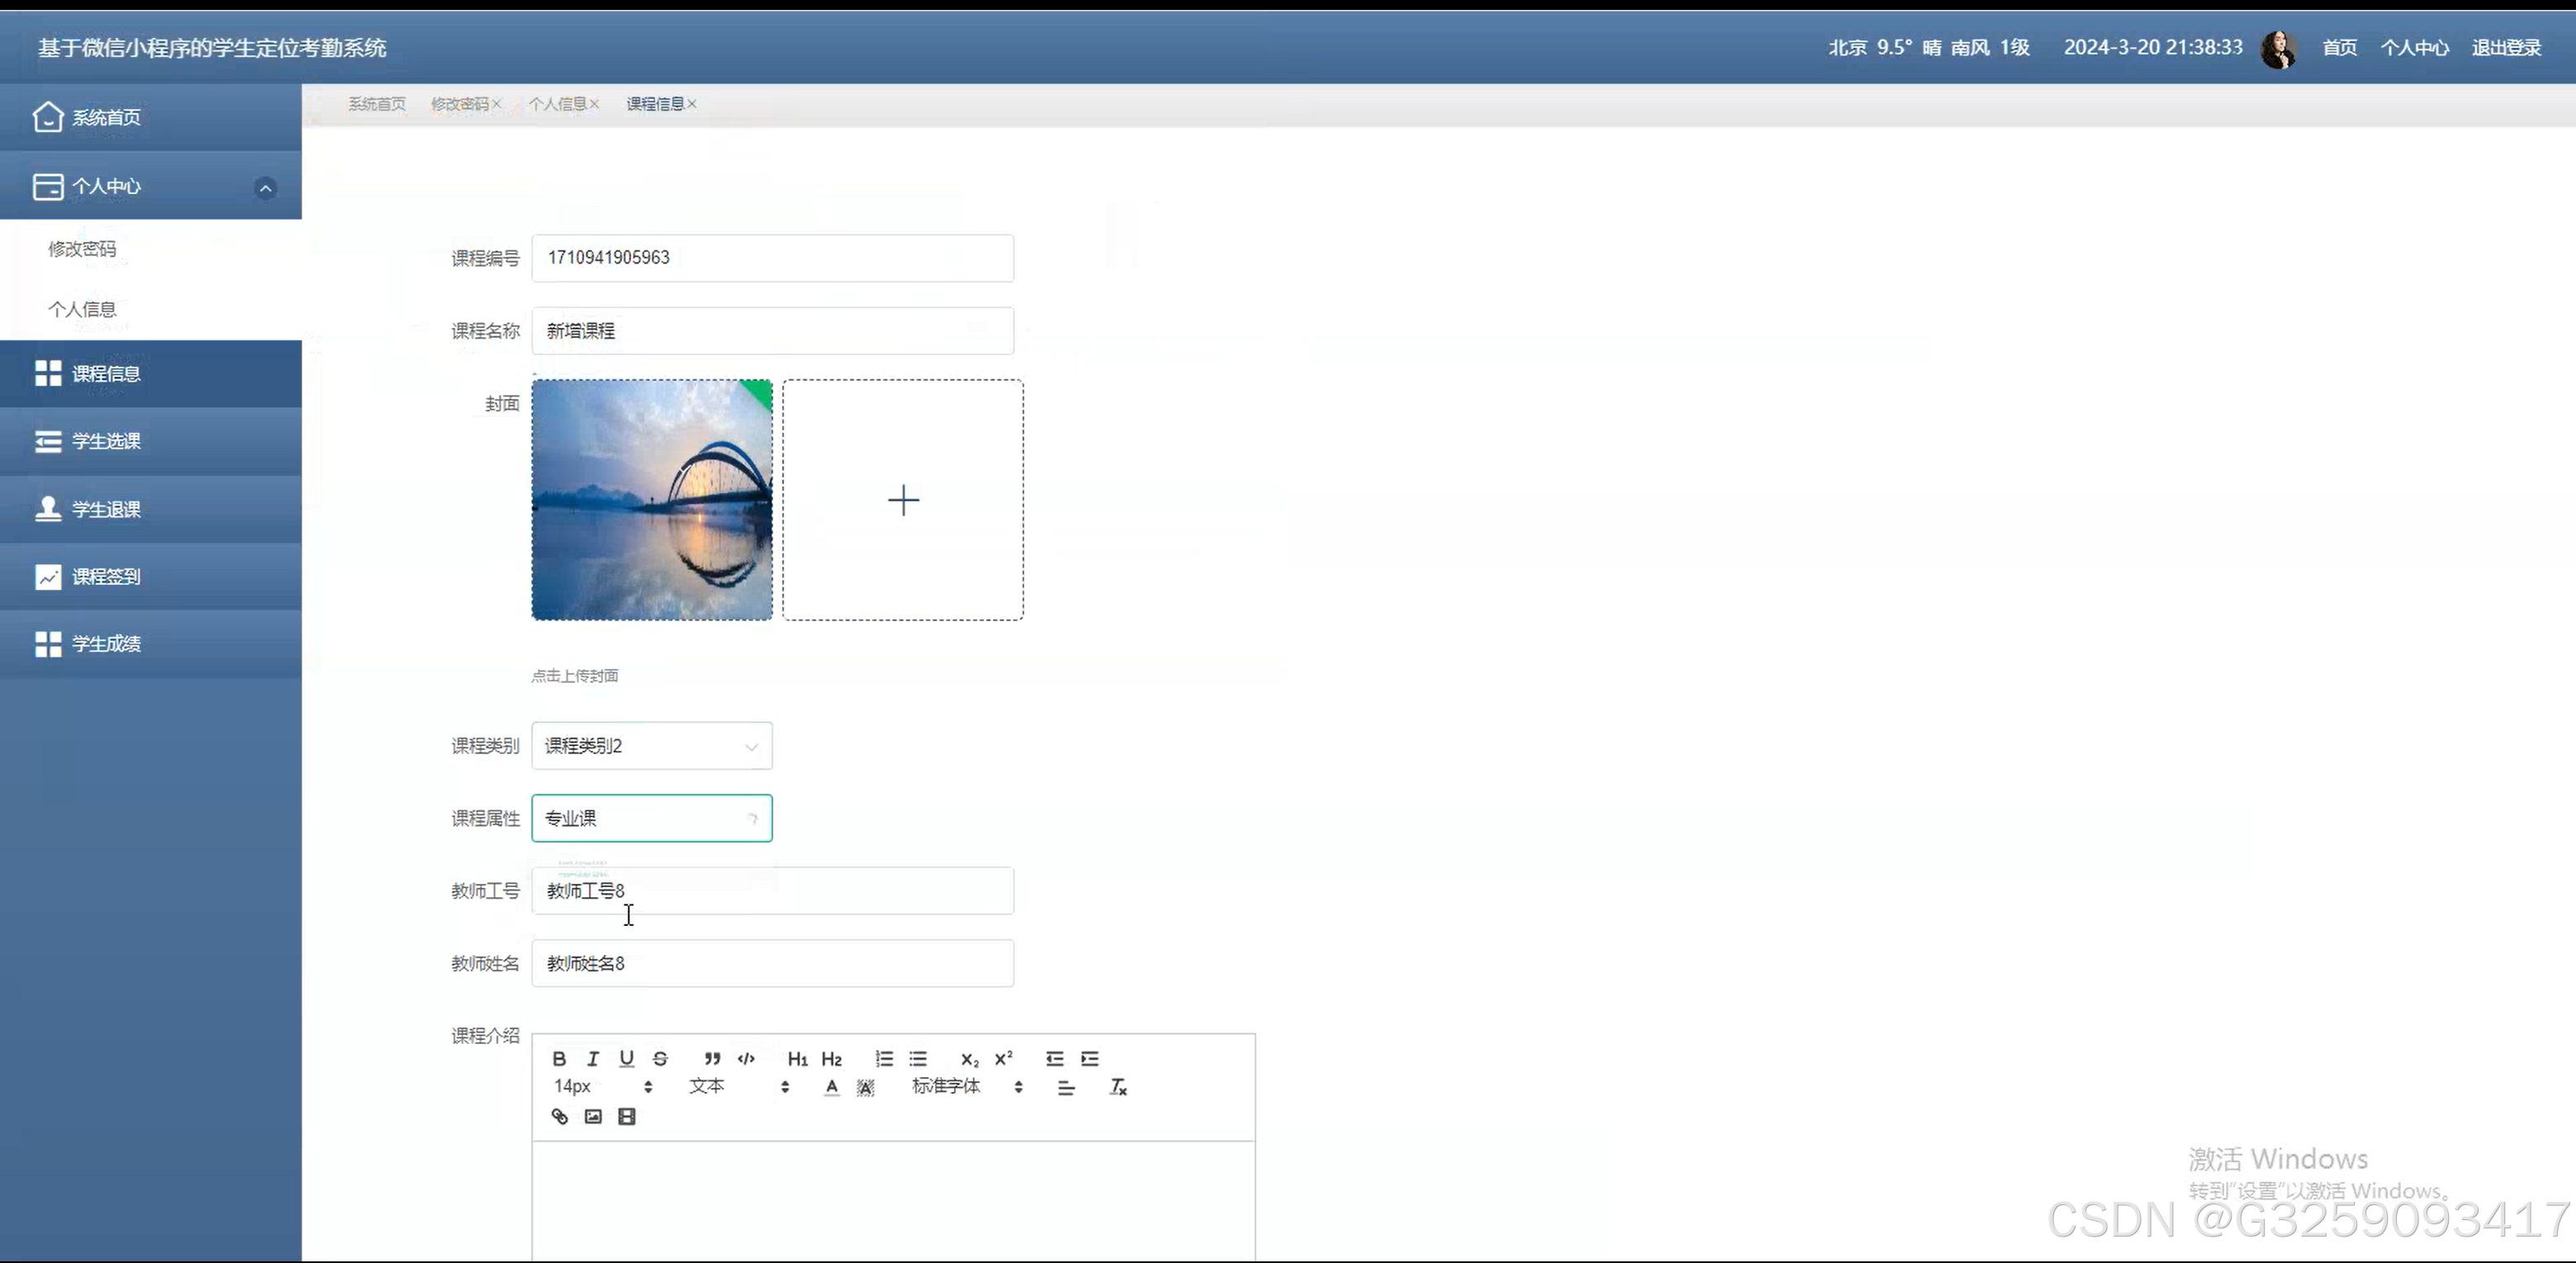Insert an image into the course introduction
Screen dimensions: 2576x1263
(593, 1116)
